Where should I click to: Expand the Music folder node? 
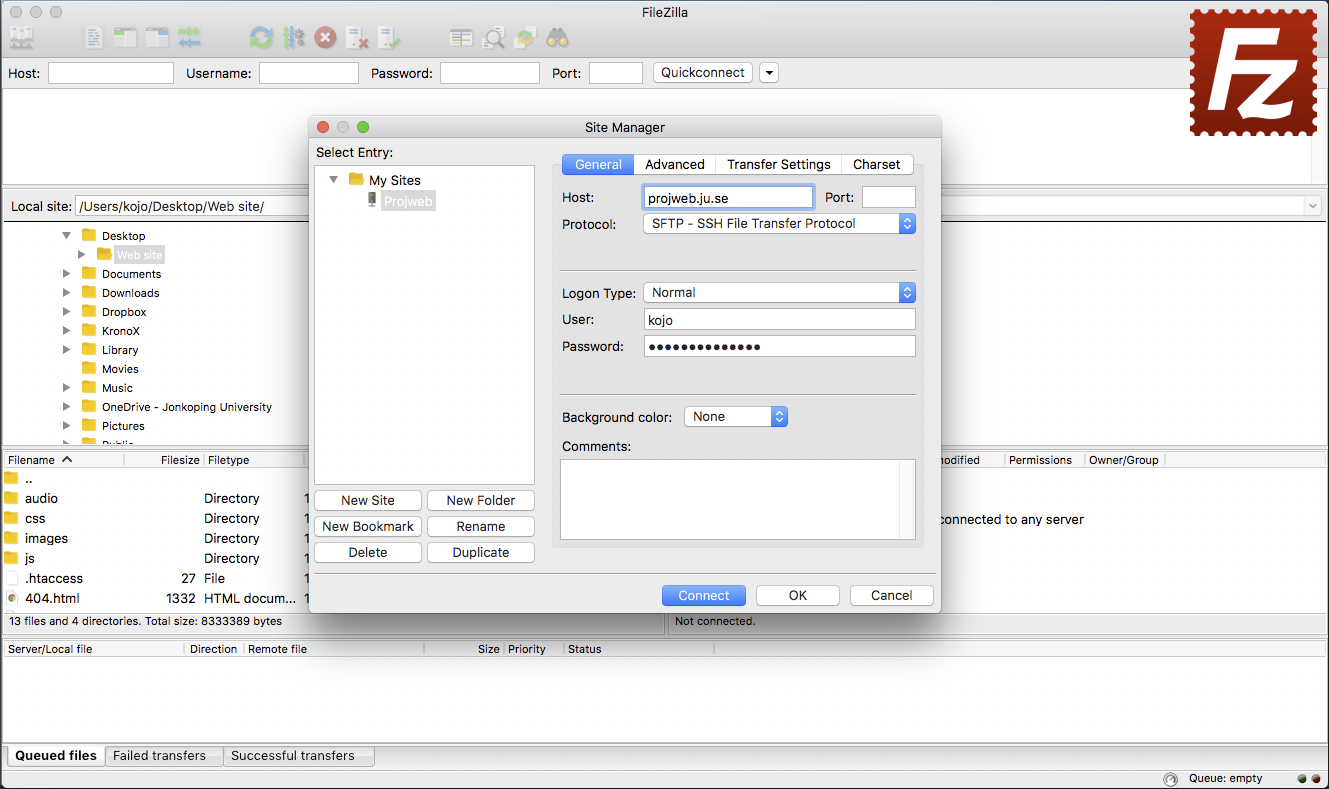67,387
